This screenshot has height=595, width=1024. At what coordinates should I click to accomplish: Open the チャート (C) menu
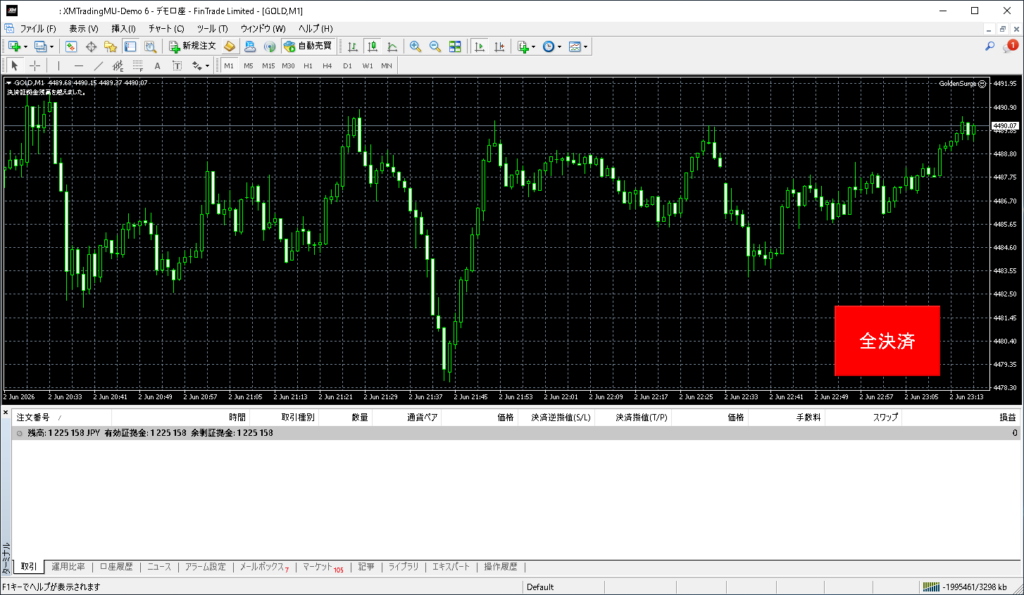click(x=167, y=29)
